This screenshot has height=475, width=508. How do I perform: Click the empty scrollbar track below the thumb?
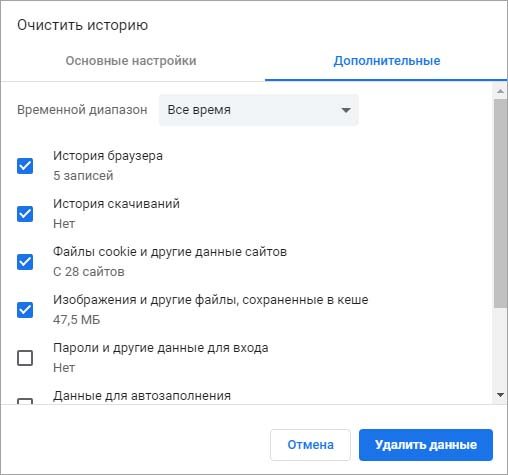[x=500, y=348]
